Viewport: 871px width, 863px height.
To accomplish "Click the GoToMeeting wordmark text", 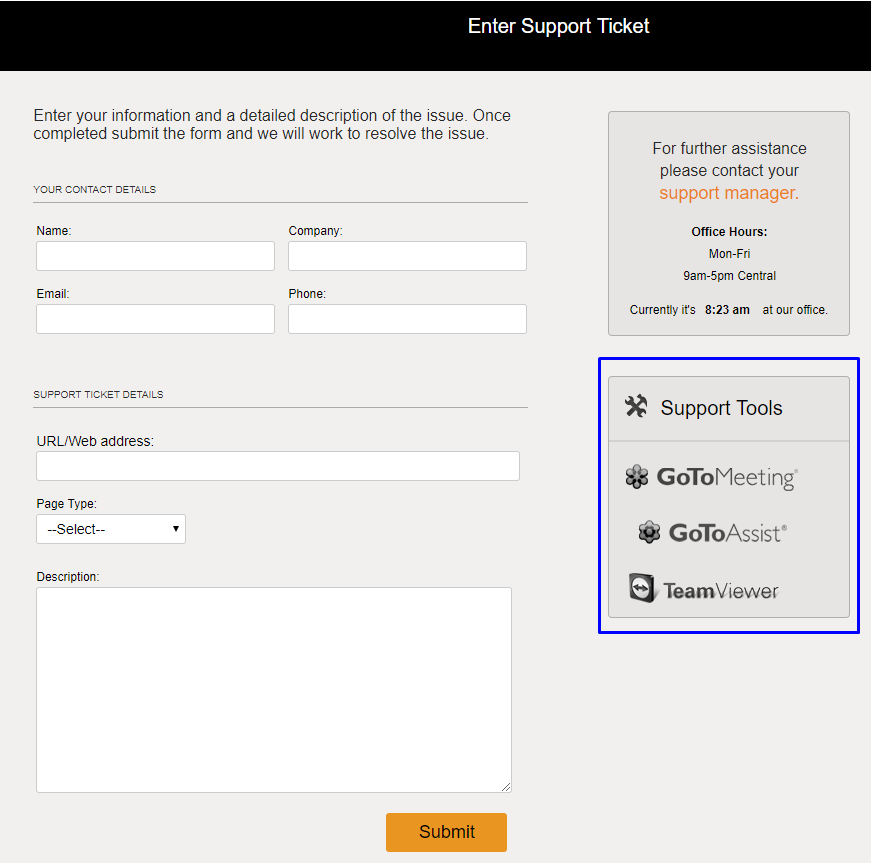I will point(727,478).
